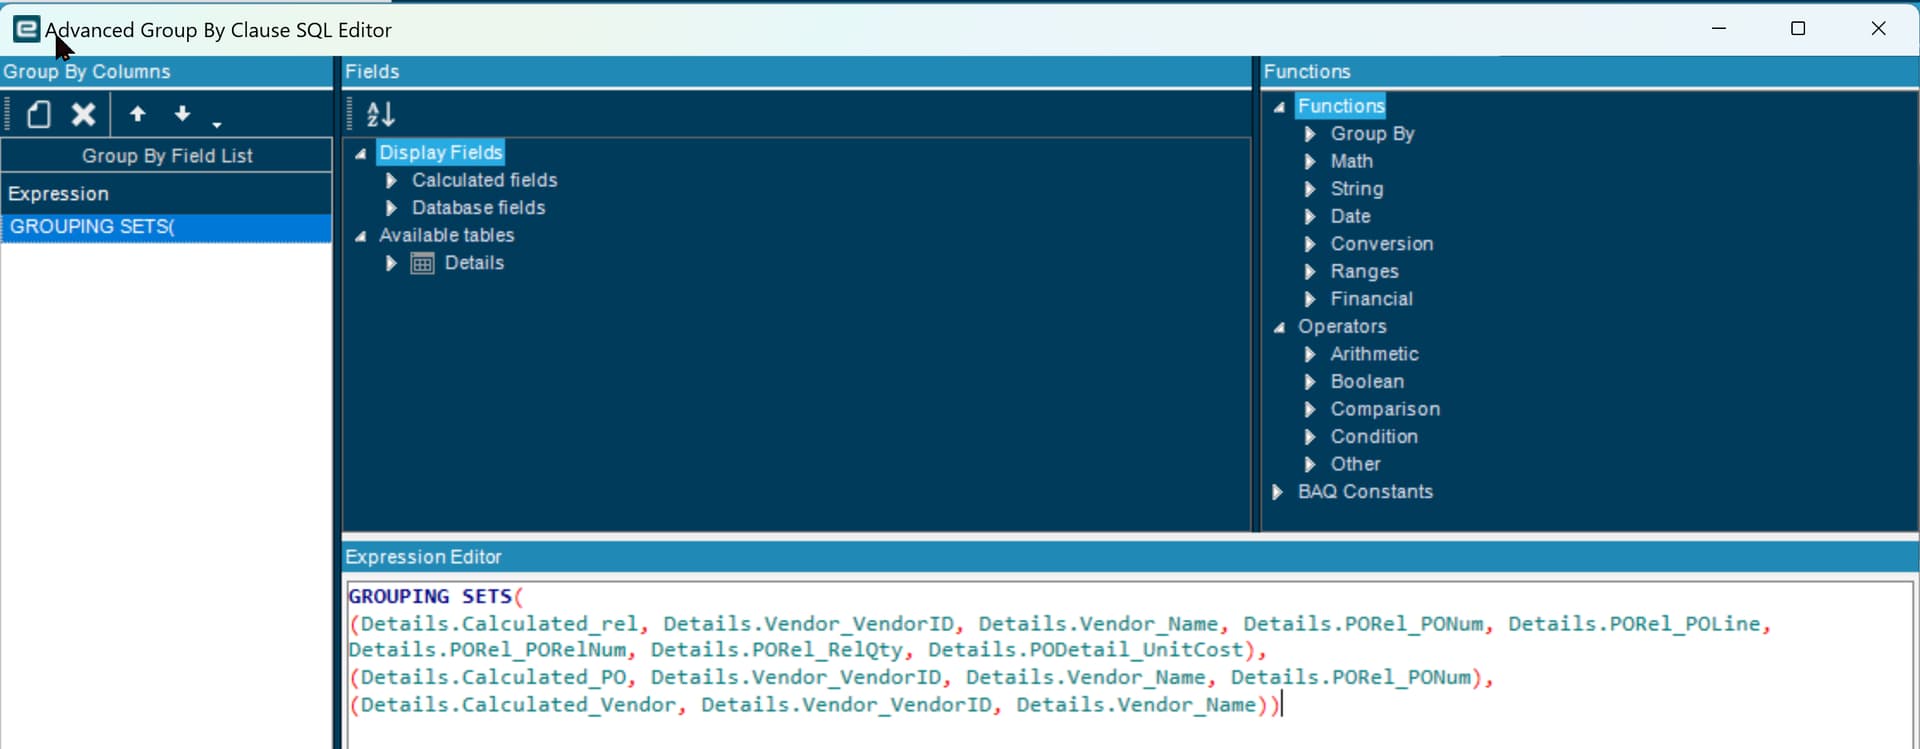Expand the Details table node
Image resolution: width=1920 pixels, height=749 pixels.
392,263
